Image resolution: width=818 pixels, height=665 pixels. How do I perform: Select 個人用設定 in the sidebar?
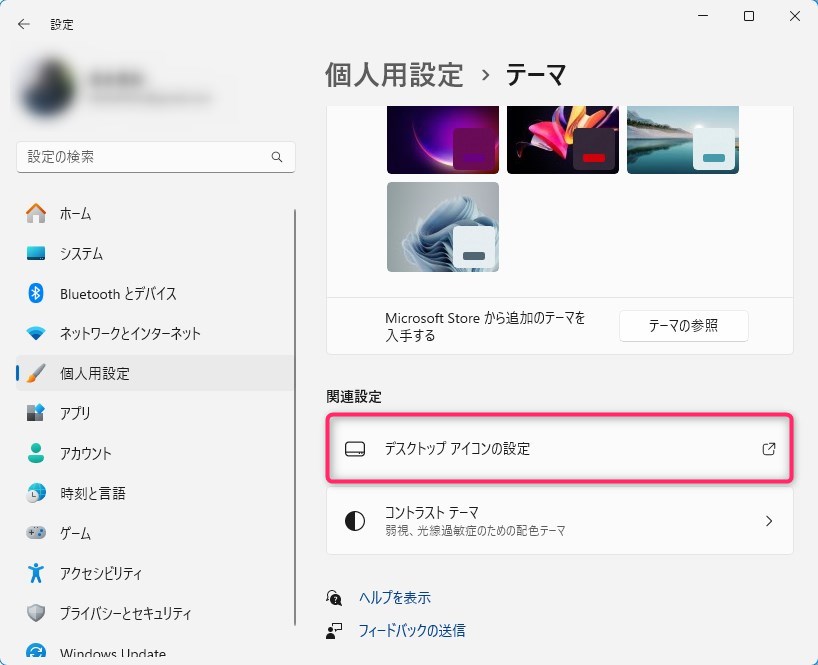coord(95,373)
